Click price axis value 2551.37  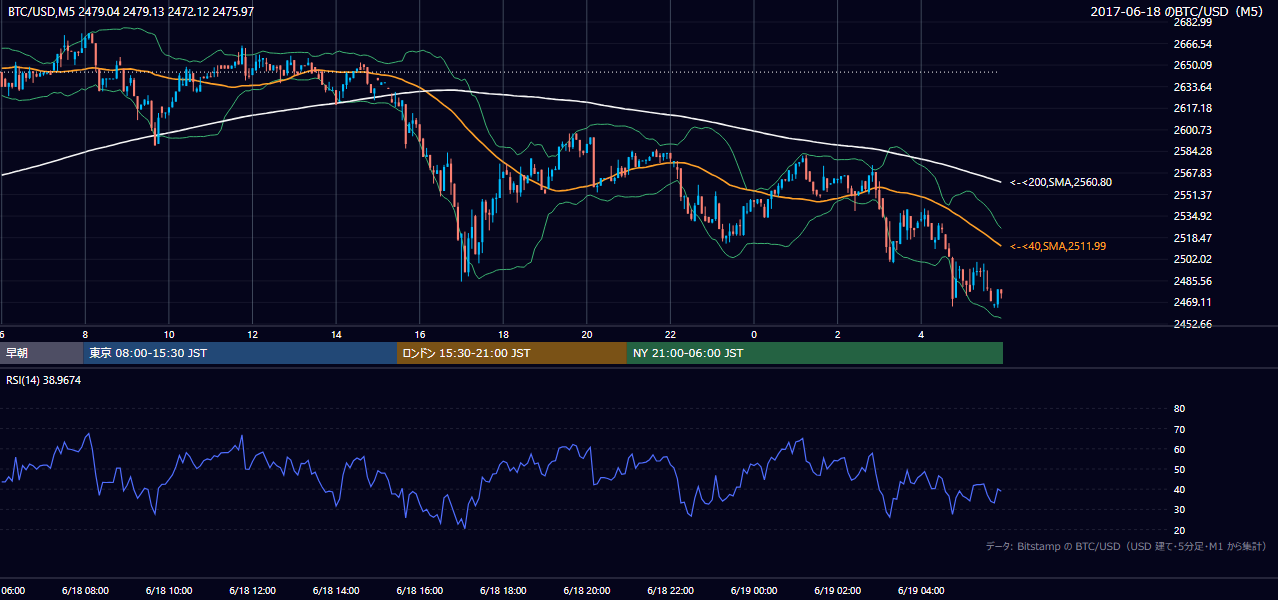1193,195
